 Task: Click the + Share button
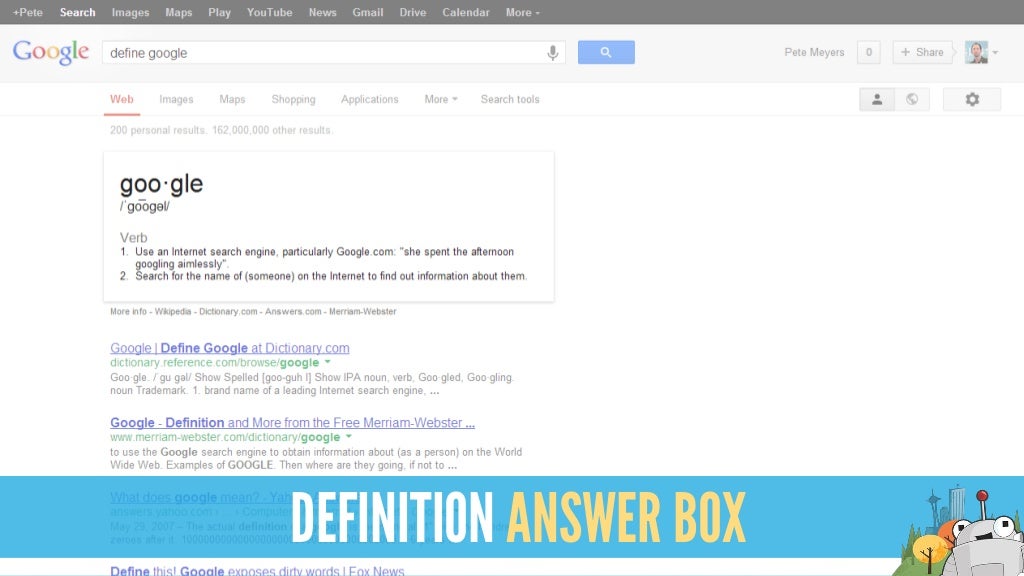[x=922, y=52]
